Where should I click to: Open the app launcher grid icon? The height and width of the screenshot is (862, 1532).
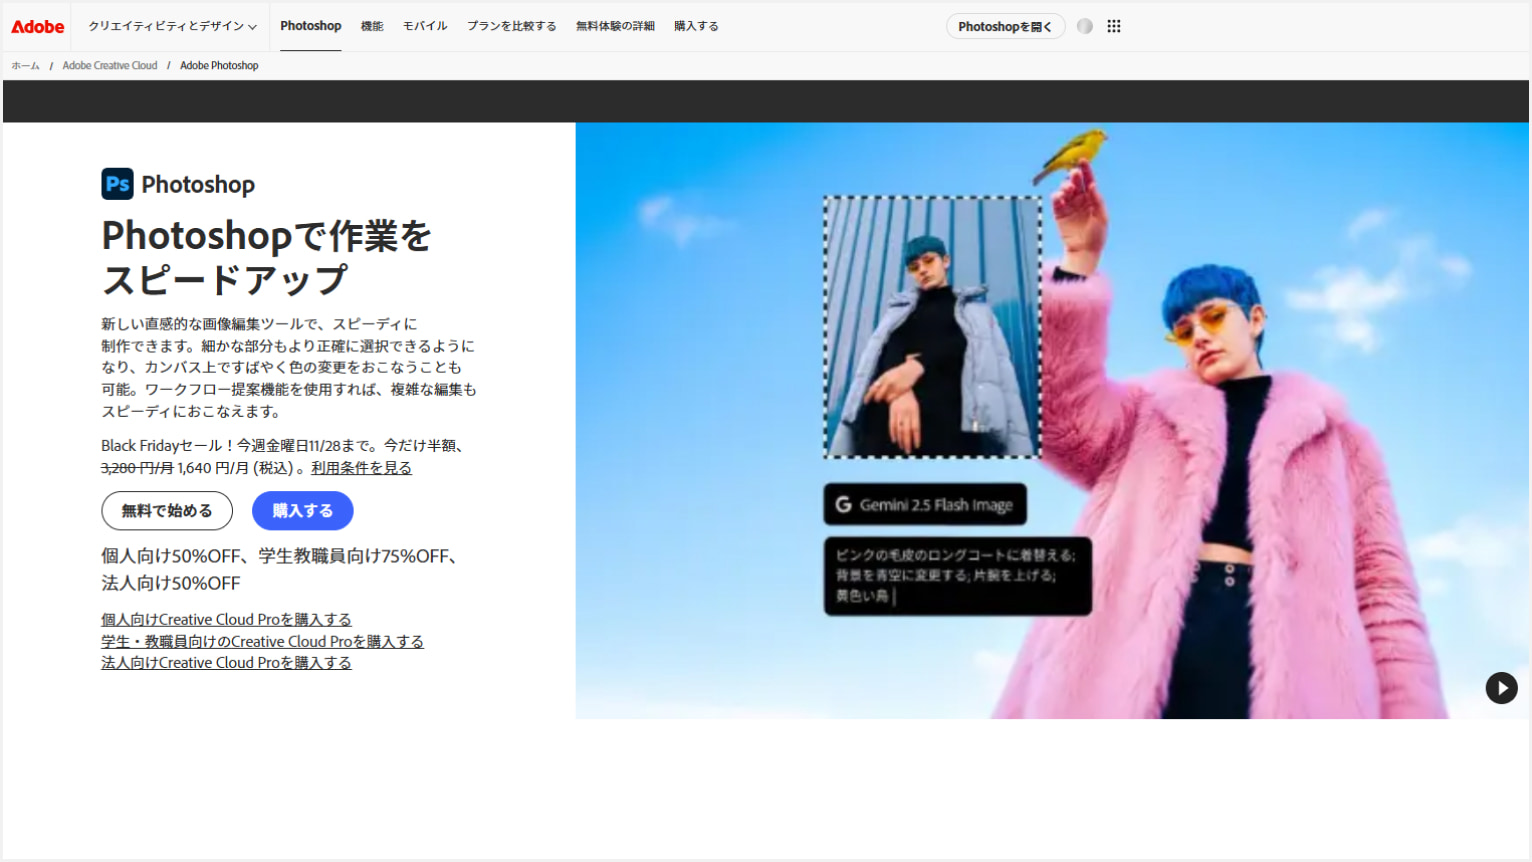click(x=1113, y=26)
